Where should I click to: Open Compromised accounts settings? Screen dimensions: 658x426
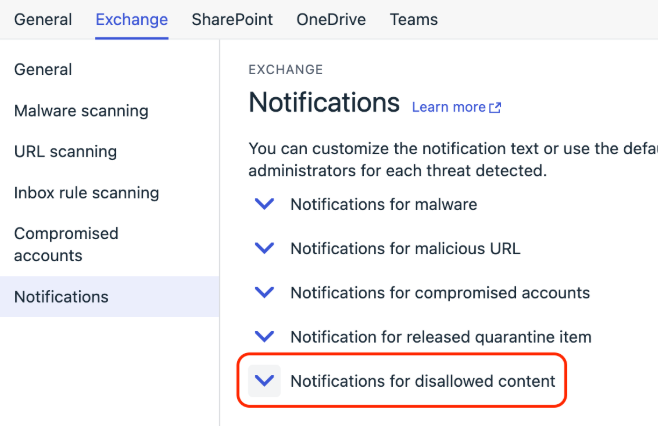click(x=66, y=244)
